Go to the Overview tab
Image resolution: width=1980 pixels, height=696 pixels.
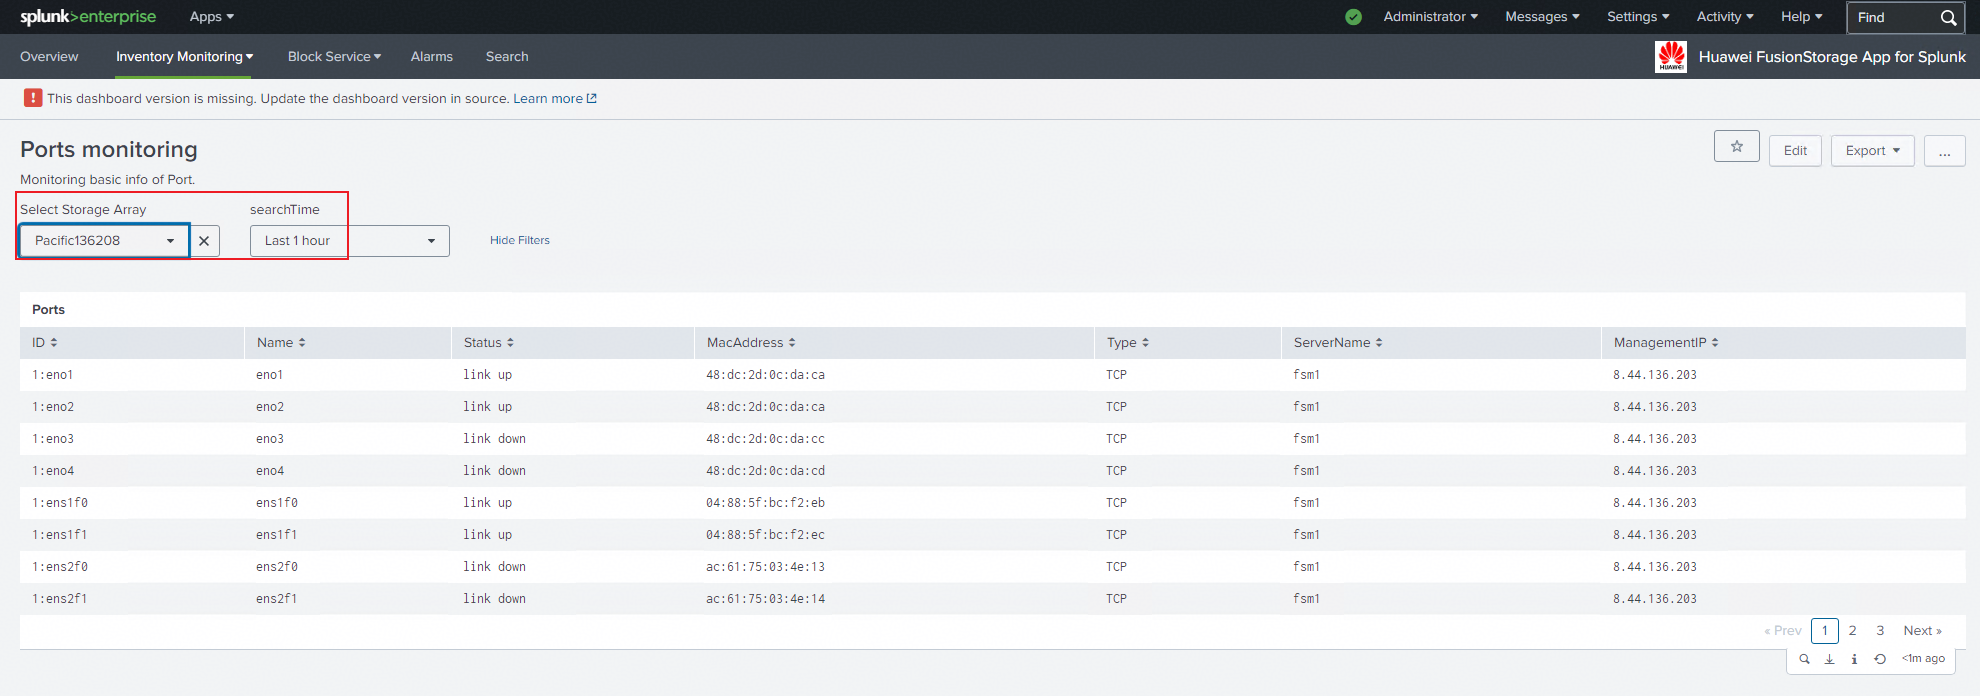(49, 57)
